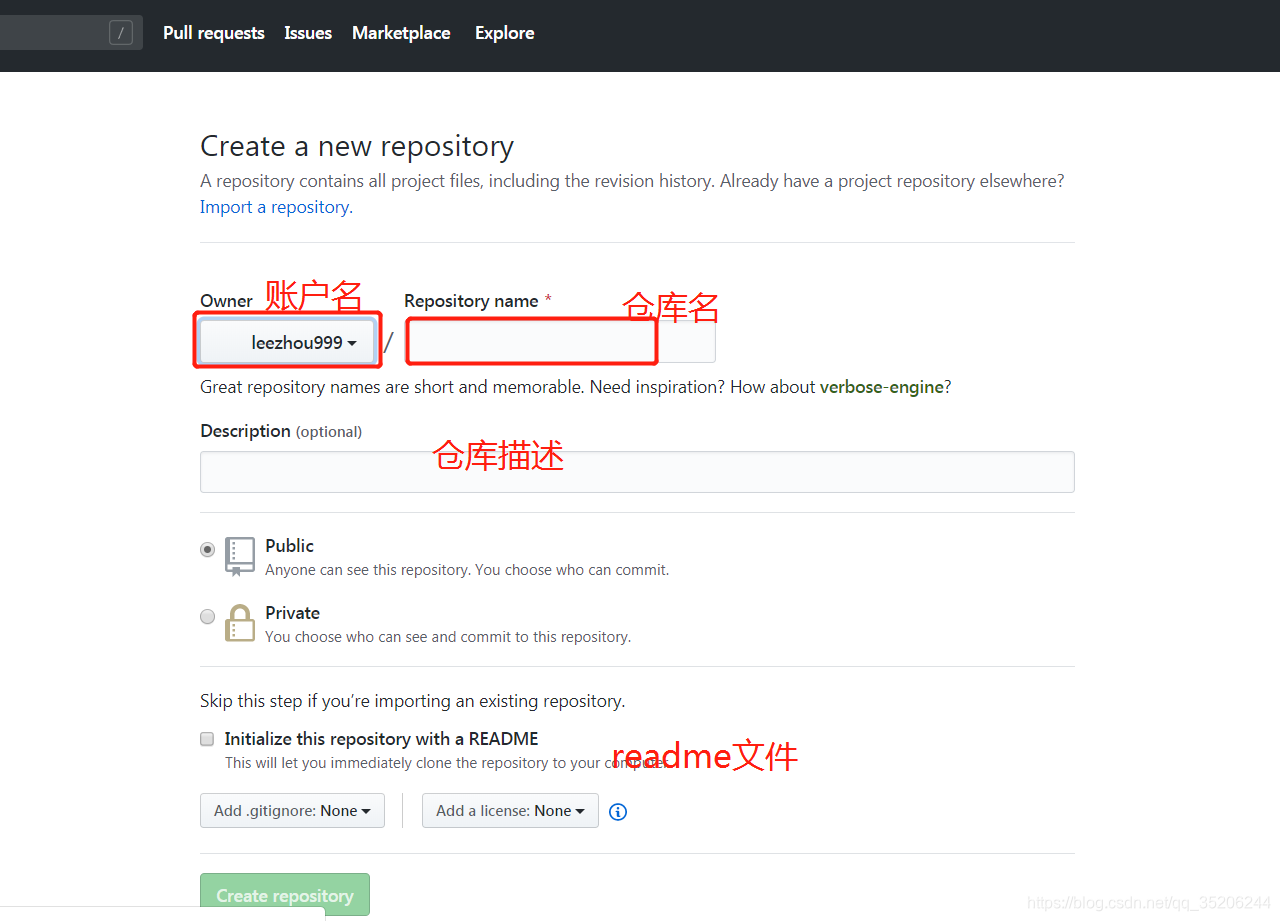The height and width of the screenshot is (921, 1280).
Task: Enable Initialize this repository with a README
Action: coord(207,739)
